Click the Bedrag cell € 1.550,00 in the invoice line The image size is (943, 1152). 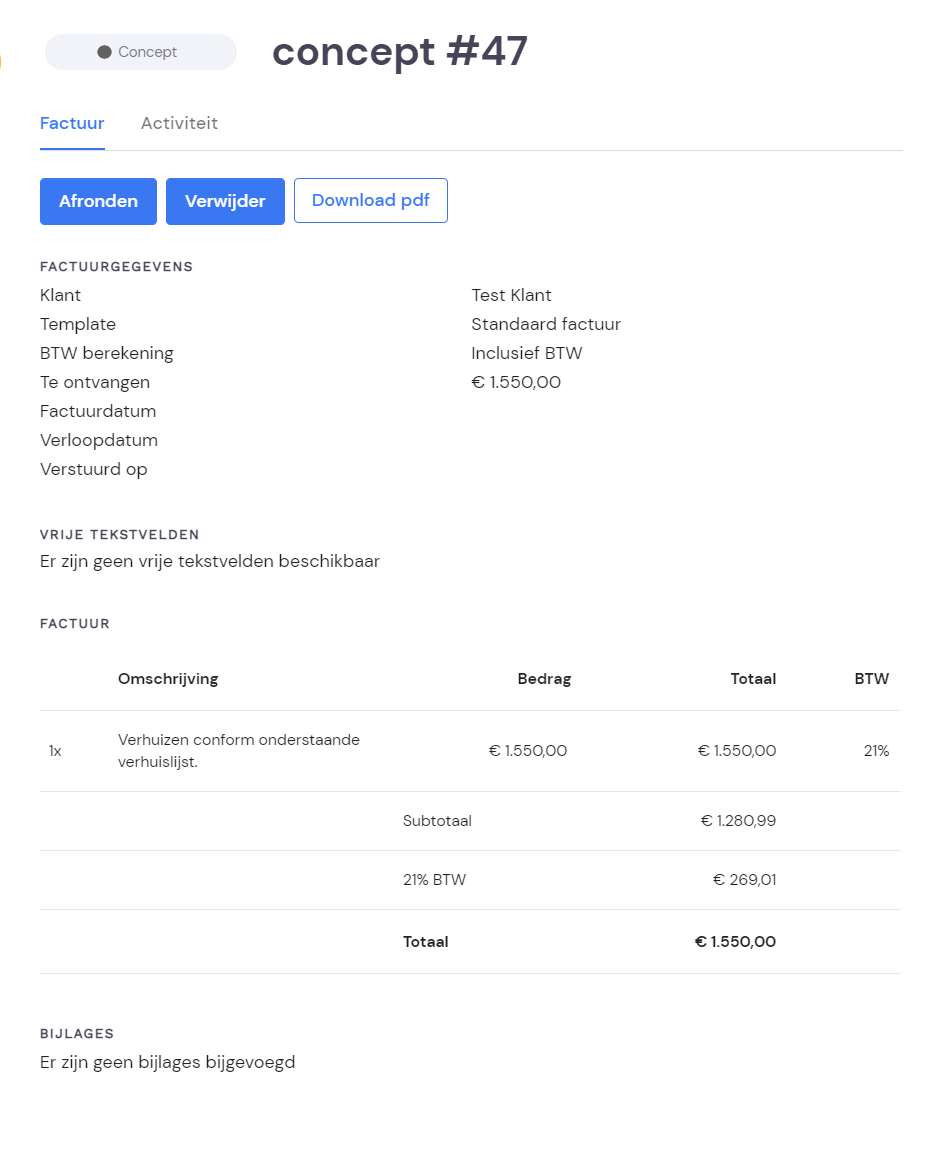pos(528,751)
